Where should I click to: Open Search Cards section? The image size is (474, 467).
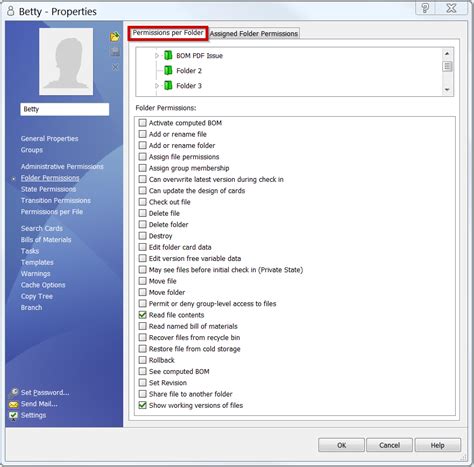(x=42, y=228)
